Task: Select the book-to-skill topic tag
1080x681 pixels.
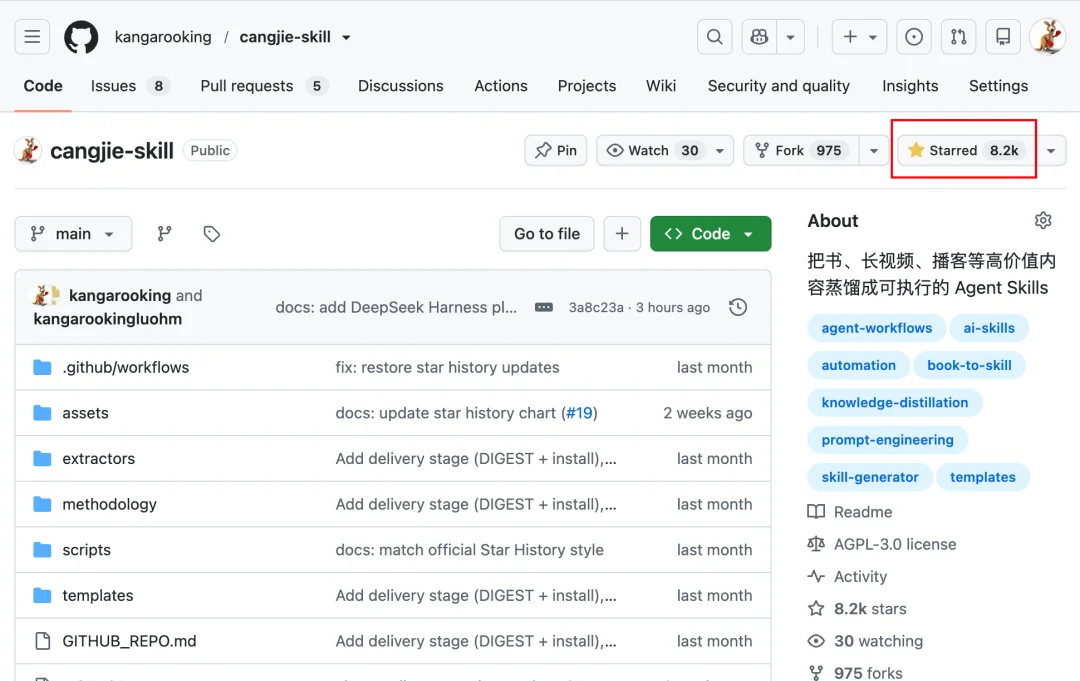Action: pyautogui.click(x=969, y=365)
